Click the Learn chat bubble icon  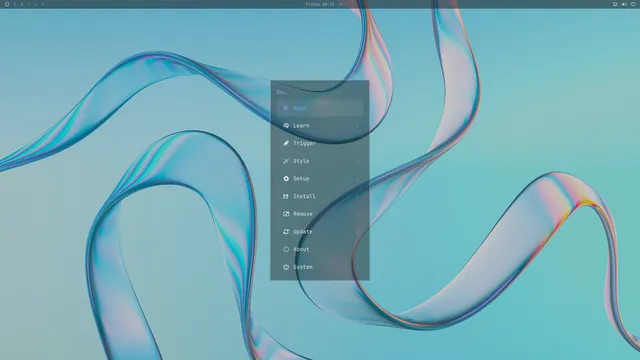(x=286, y=126)
